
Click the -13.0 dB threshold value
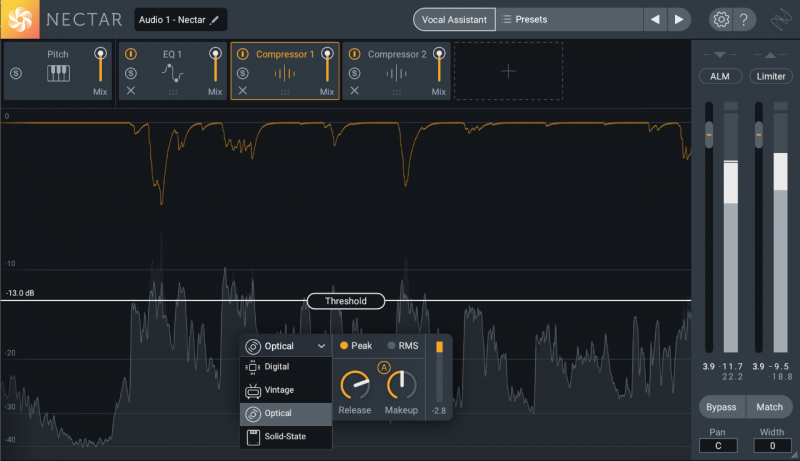pos(20,293)
